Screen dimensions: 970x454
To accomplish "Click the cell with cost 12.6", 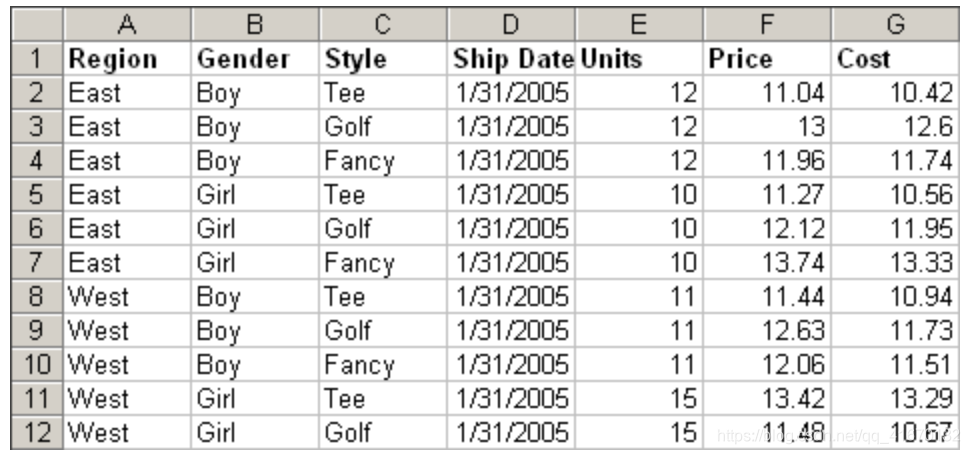I will (x=895, y=127).
